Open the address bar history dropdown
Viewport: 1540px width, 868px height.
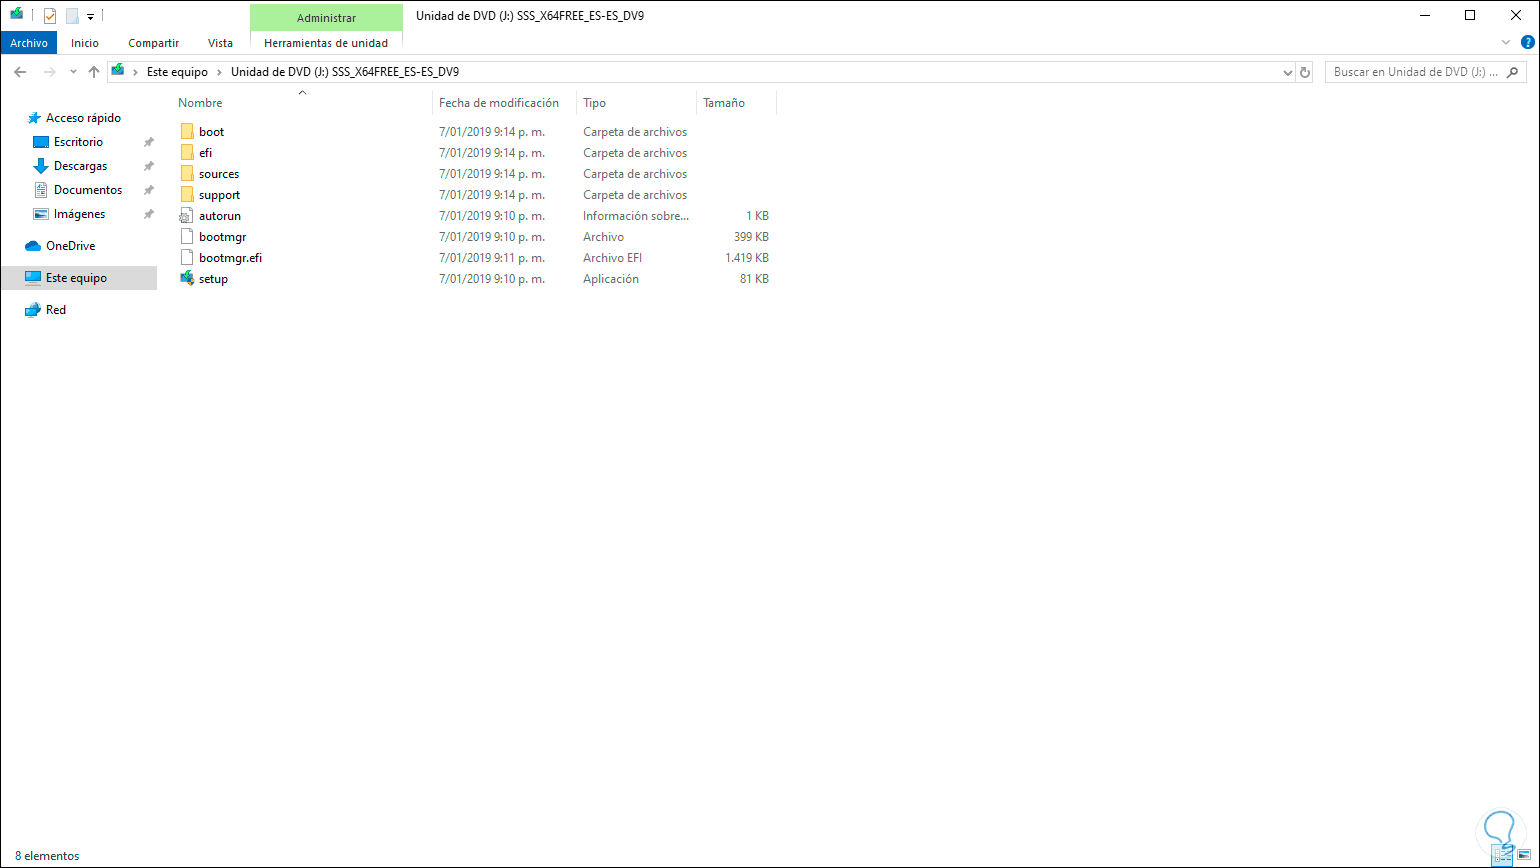click(x=1288, y=72)
